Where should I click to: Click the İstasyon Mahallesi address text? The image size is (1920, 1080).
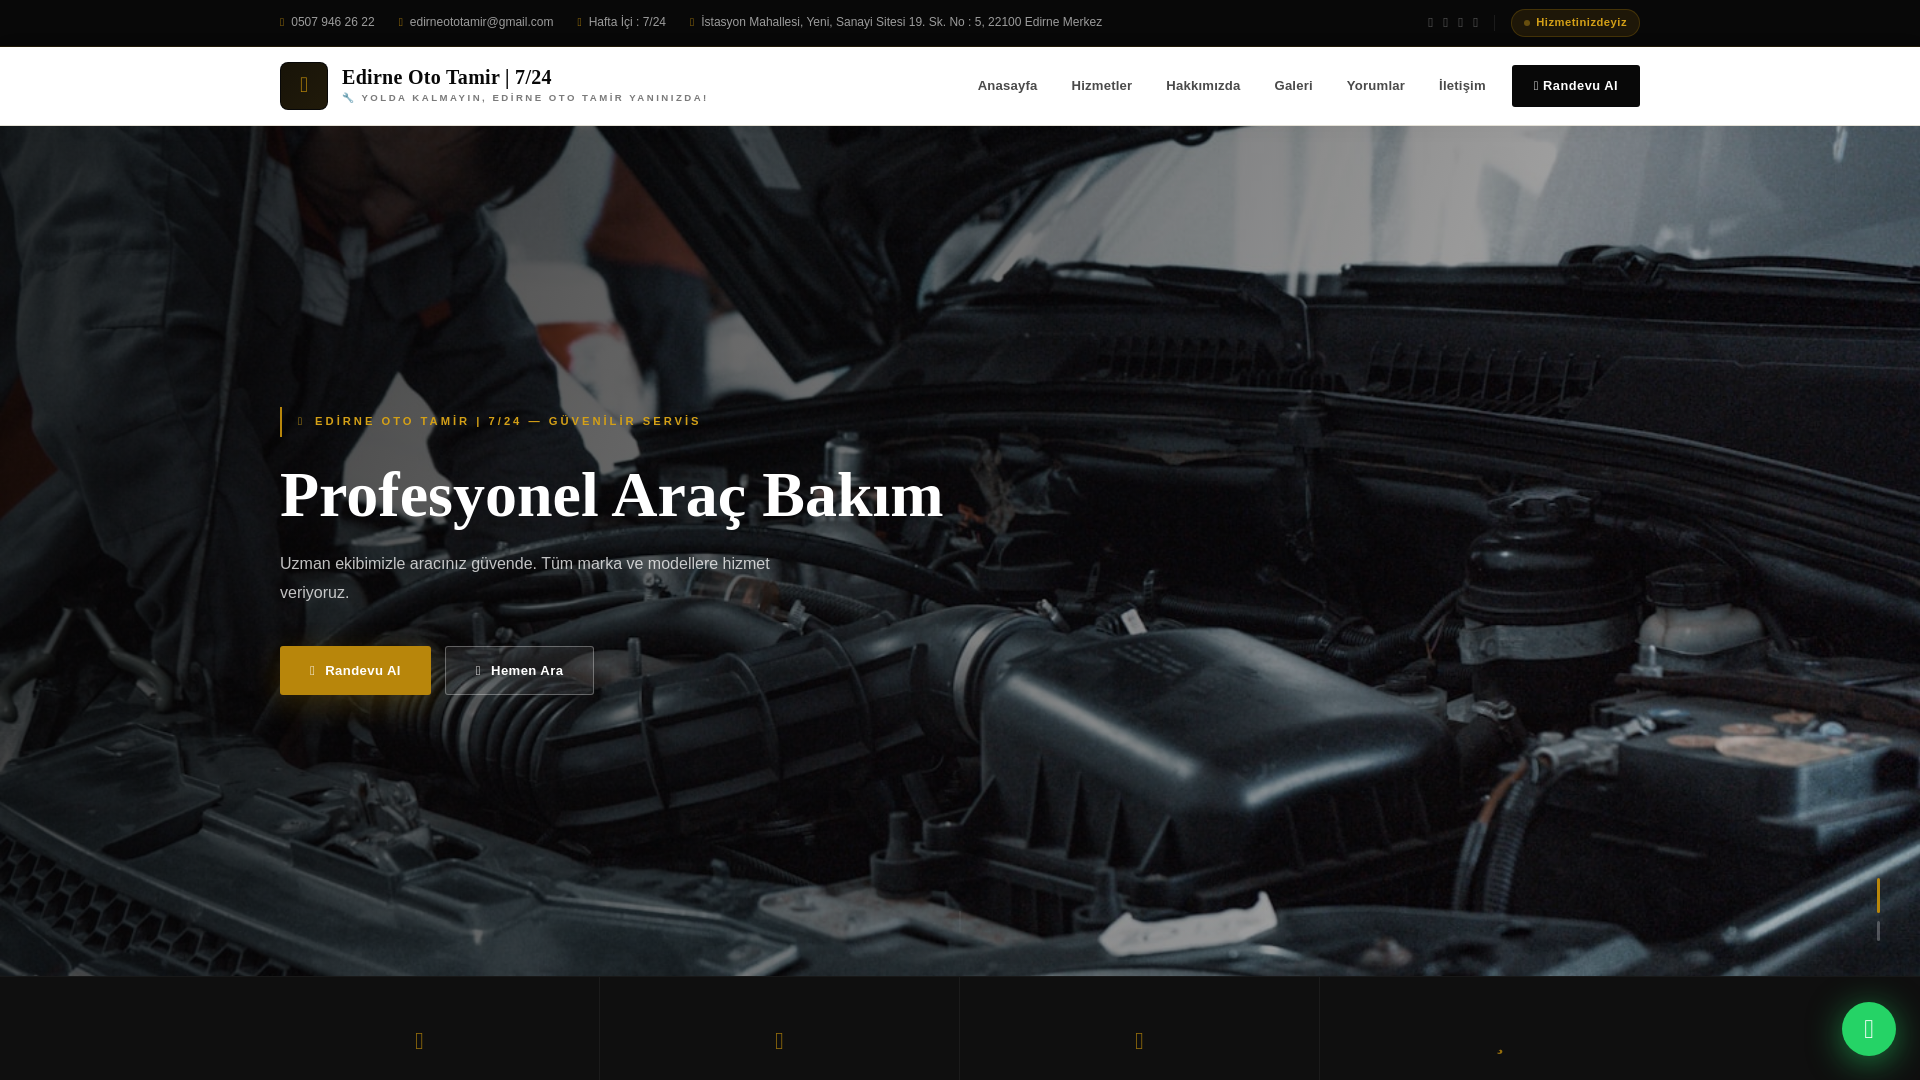pyautogui.click(x=901, y=22)
